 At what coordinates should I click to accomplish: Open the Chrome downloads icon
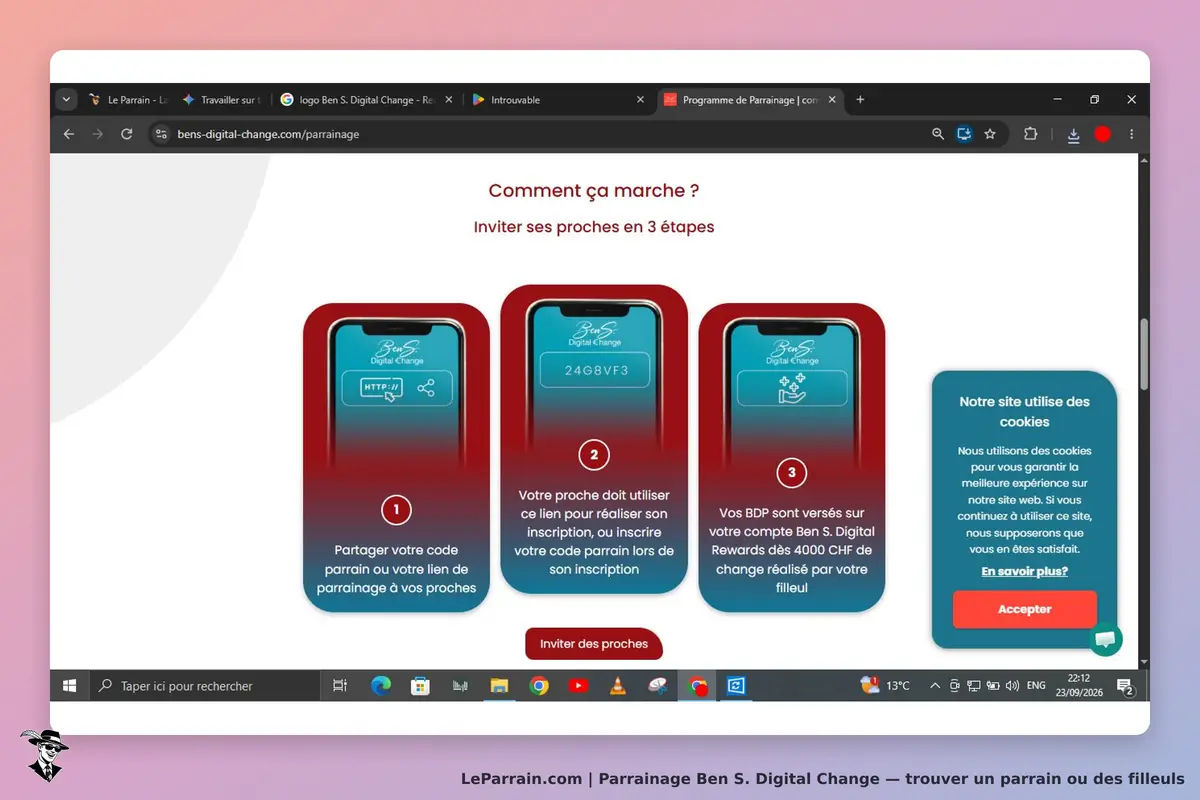(x=1073, y=134)
